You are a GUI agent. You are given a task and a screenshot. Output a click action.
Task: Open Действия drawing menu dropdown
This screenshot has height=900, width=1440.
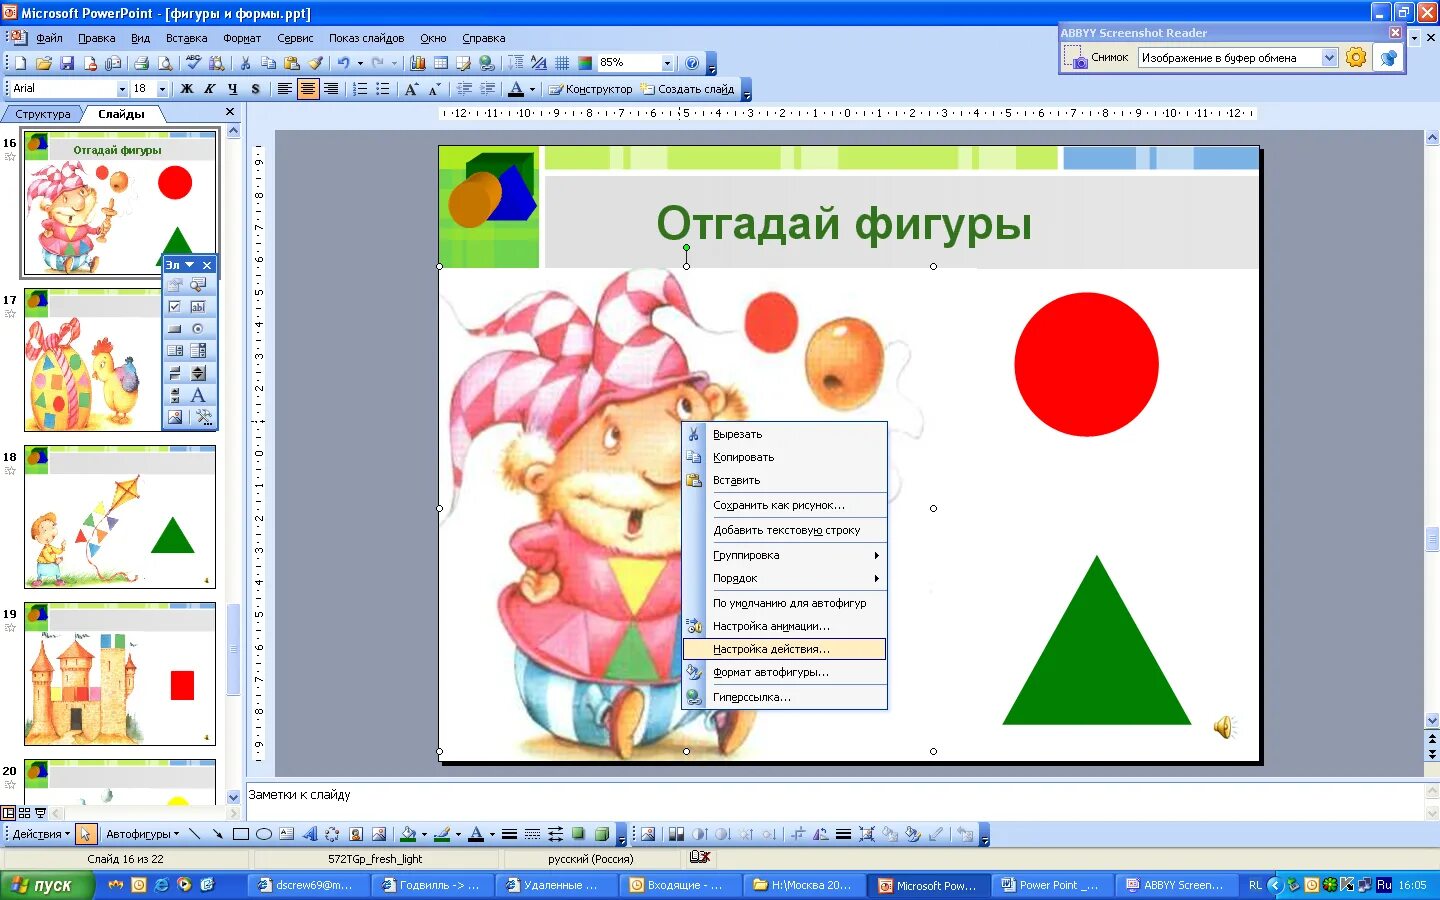[x=41, y=834]
